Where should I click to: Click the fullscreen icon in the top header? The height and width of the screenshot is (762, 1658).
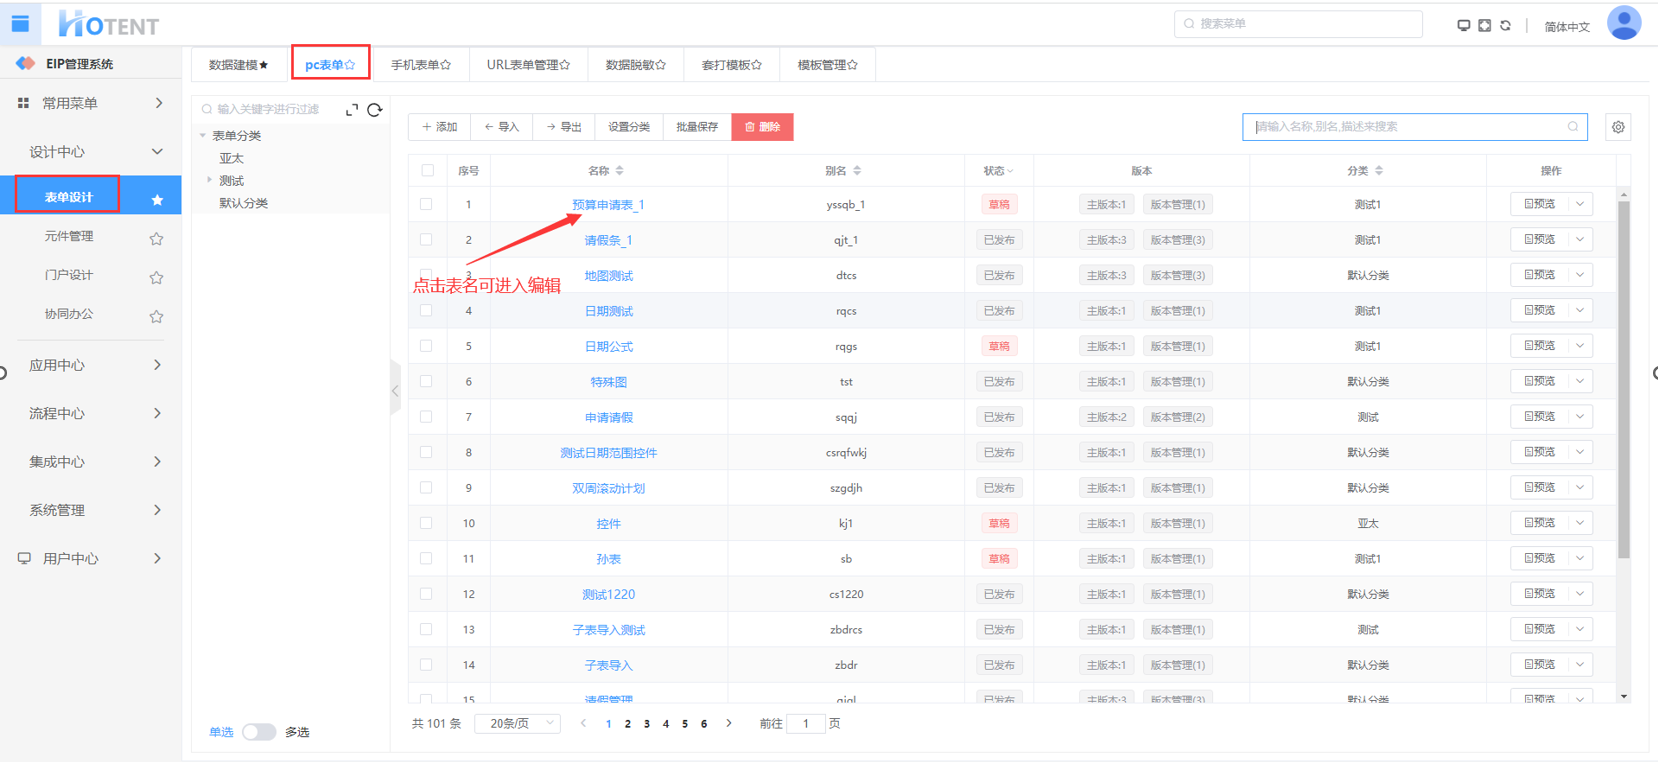pyautogui.click(x=1484, y=25)
